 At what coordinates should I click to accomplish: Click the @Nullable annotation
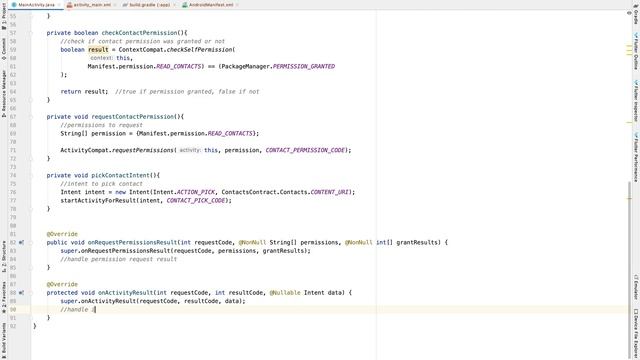[x=285, y=293]
